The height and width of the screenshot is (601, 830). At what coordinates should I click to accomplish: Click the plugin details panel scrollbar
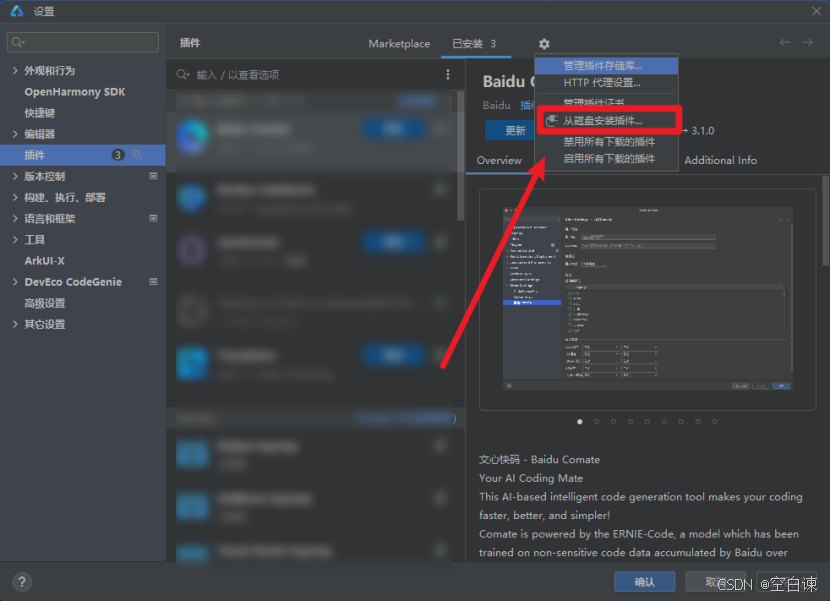(826, 221)
